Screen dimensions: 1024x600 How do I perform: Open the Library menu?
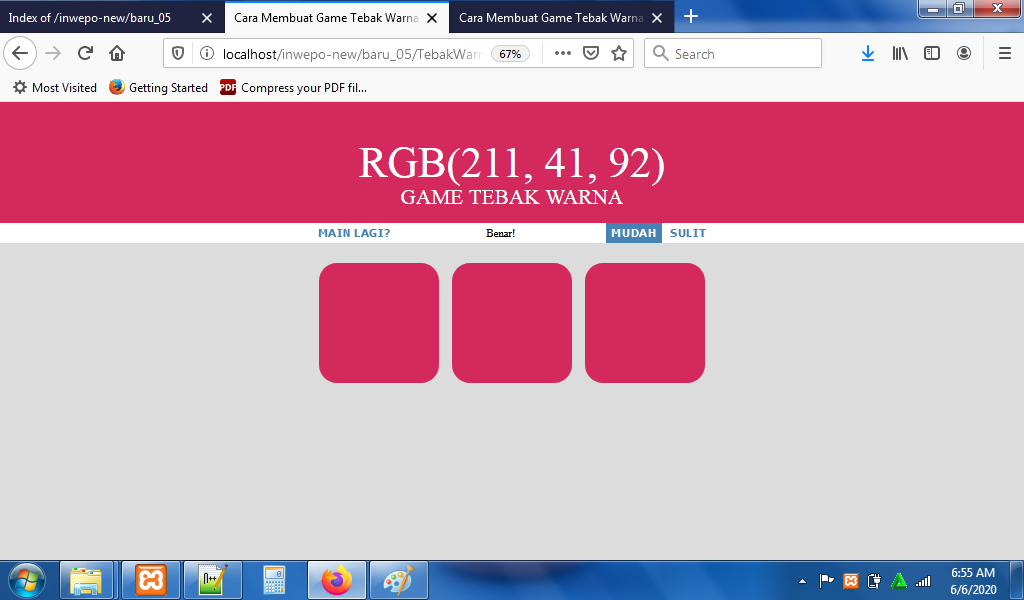(x=900, y=54)
